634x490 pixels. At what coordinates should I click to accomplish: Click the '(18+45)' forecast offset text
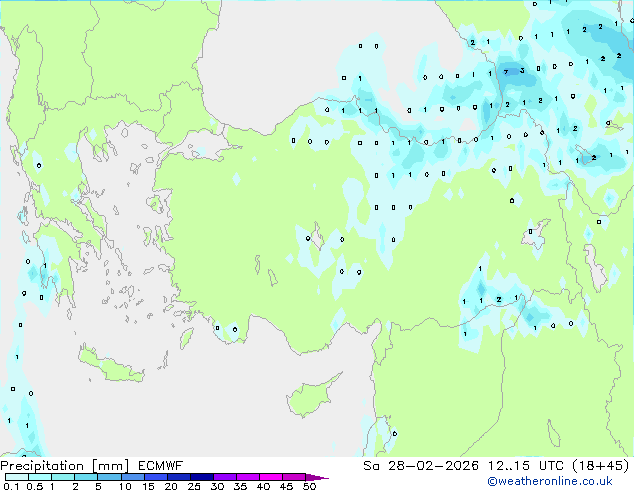[601, 466]
